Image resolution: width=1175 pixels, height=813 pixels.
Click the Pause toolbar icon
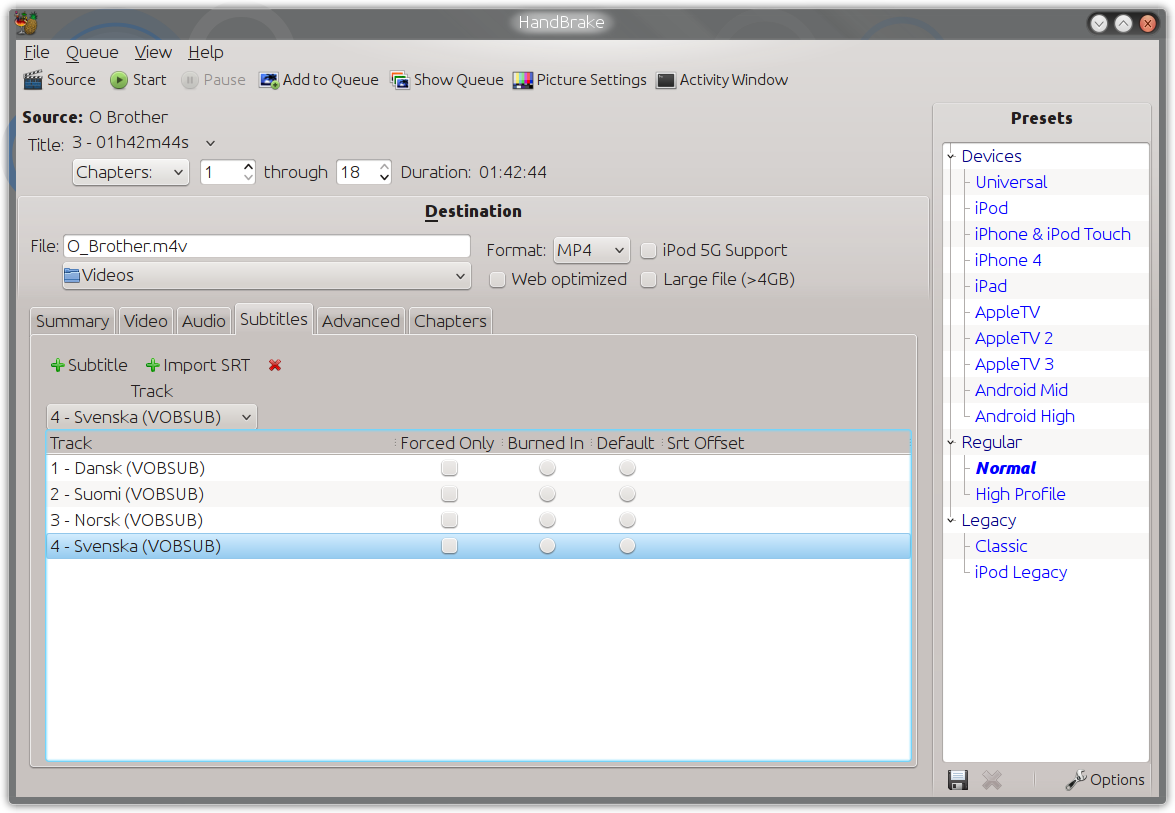coord(190,79)
